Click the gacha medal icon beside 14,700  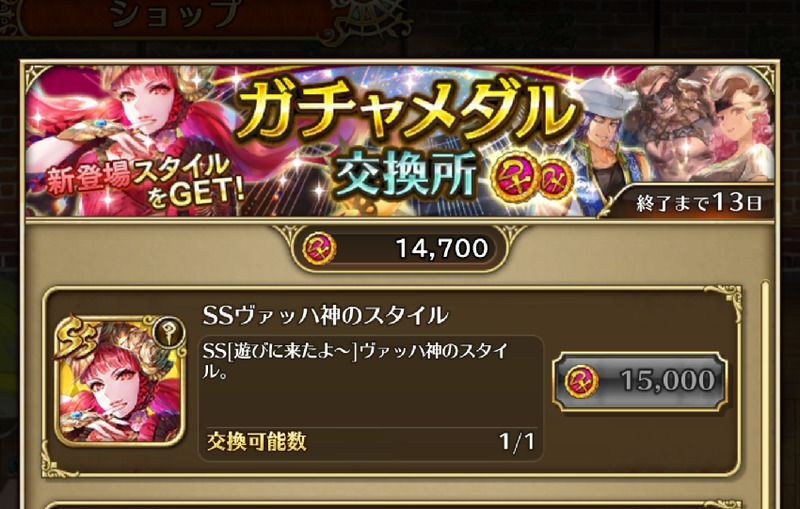pos(319,248)
